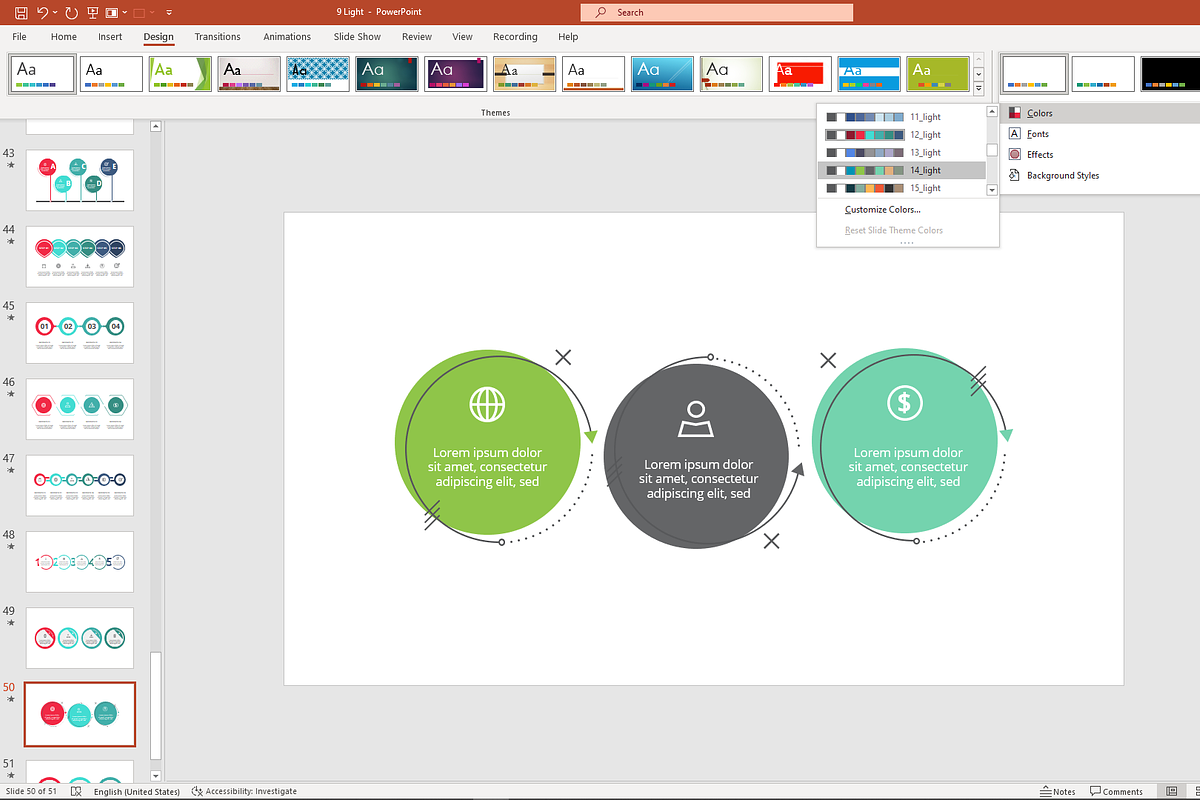The width and height of the screenshot is (1200, 800).
Task: Choose the 14_light color scheme
Action: click(901, 170)
